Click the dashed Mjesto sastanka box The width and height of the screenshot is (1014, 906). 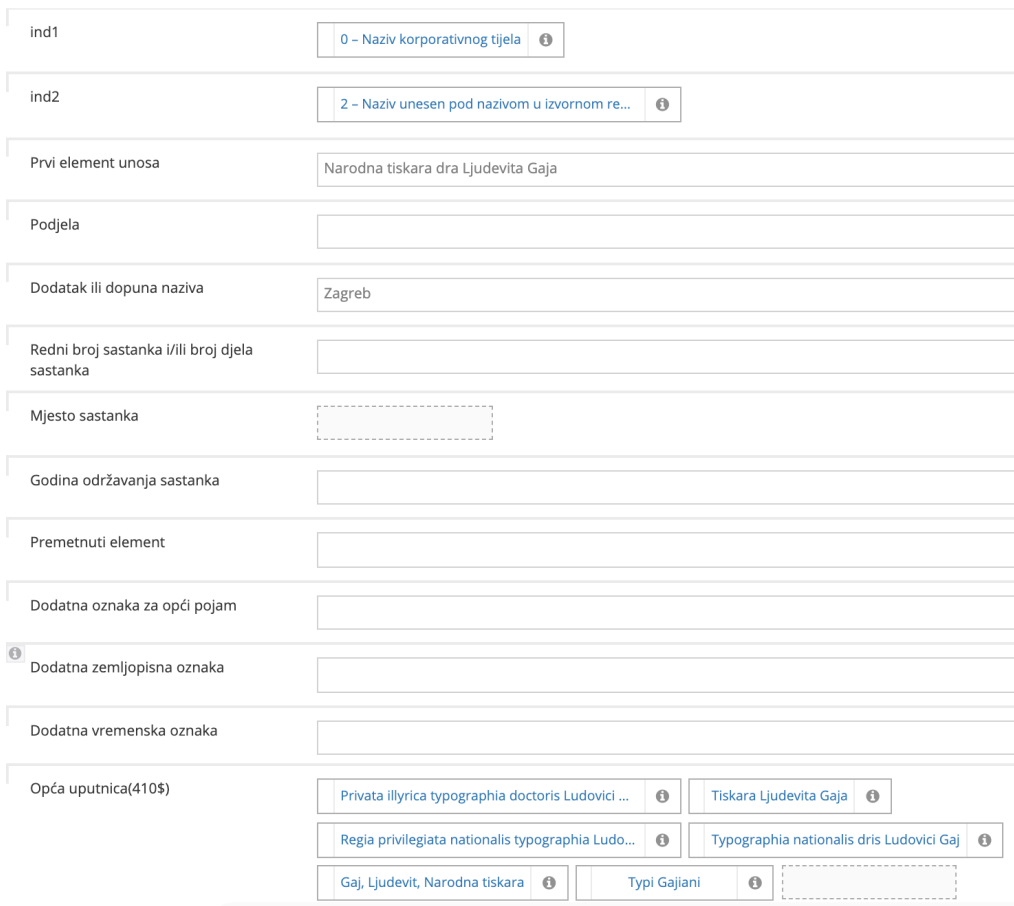tap(404, 422)
